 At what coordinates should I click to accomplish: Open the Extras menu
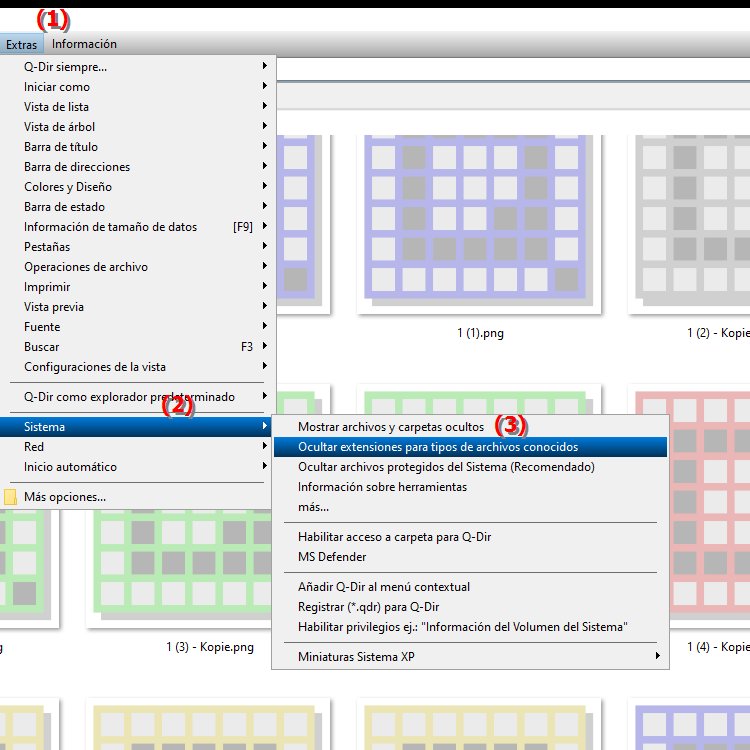[22, 44]
